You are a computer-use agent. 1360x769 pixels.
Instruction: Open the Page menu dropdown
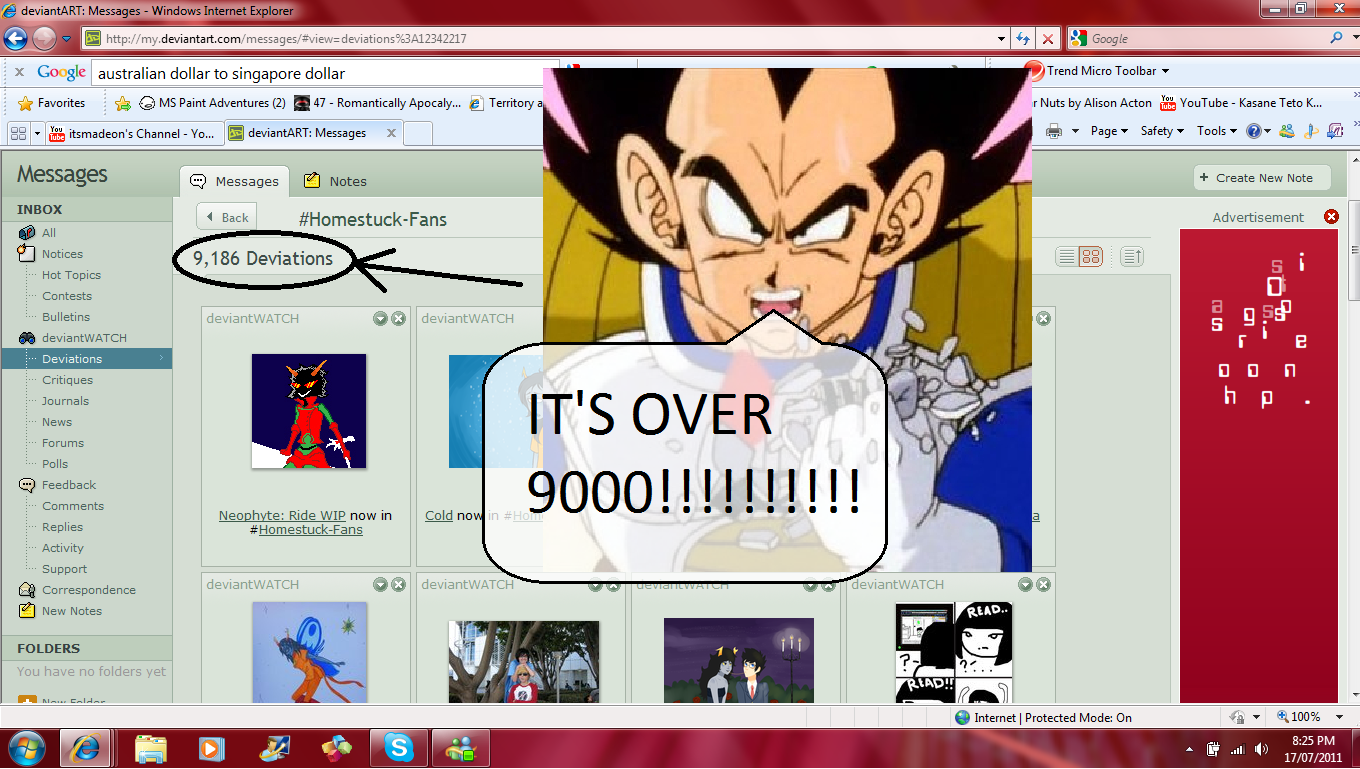[x=1109, y=131]
